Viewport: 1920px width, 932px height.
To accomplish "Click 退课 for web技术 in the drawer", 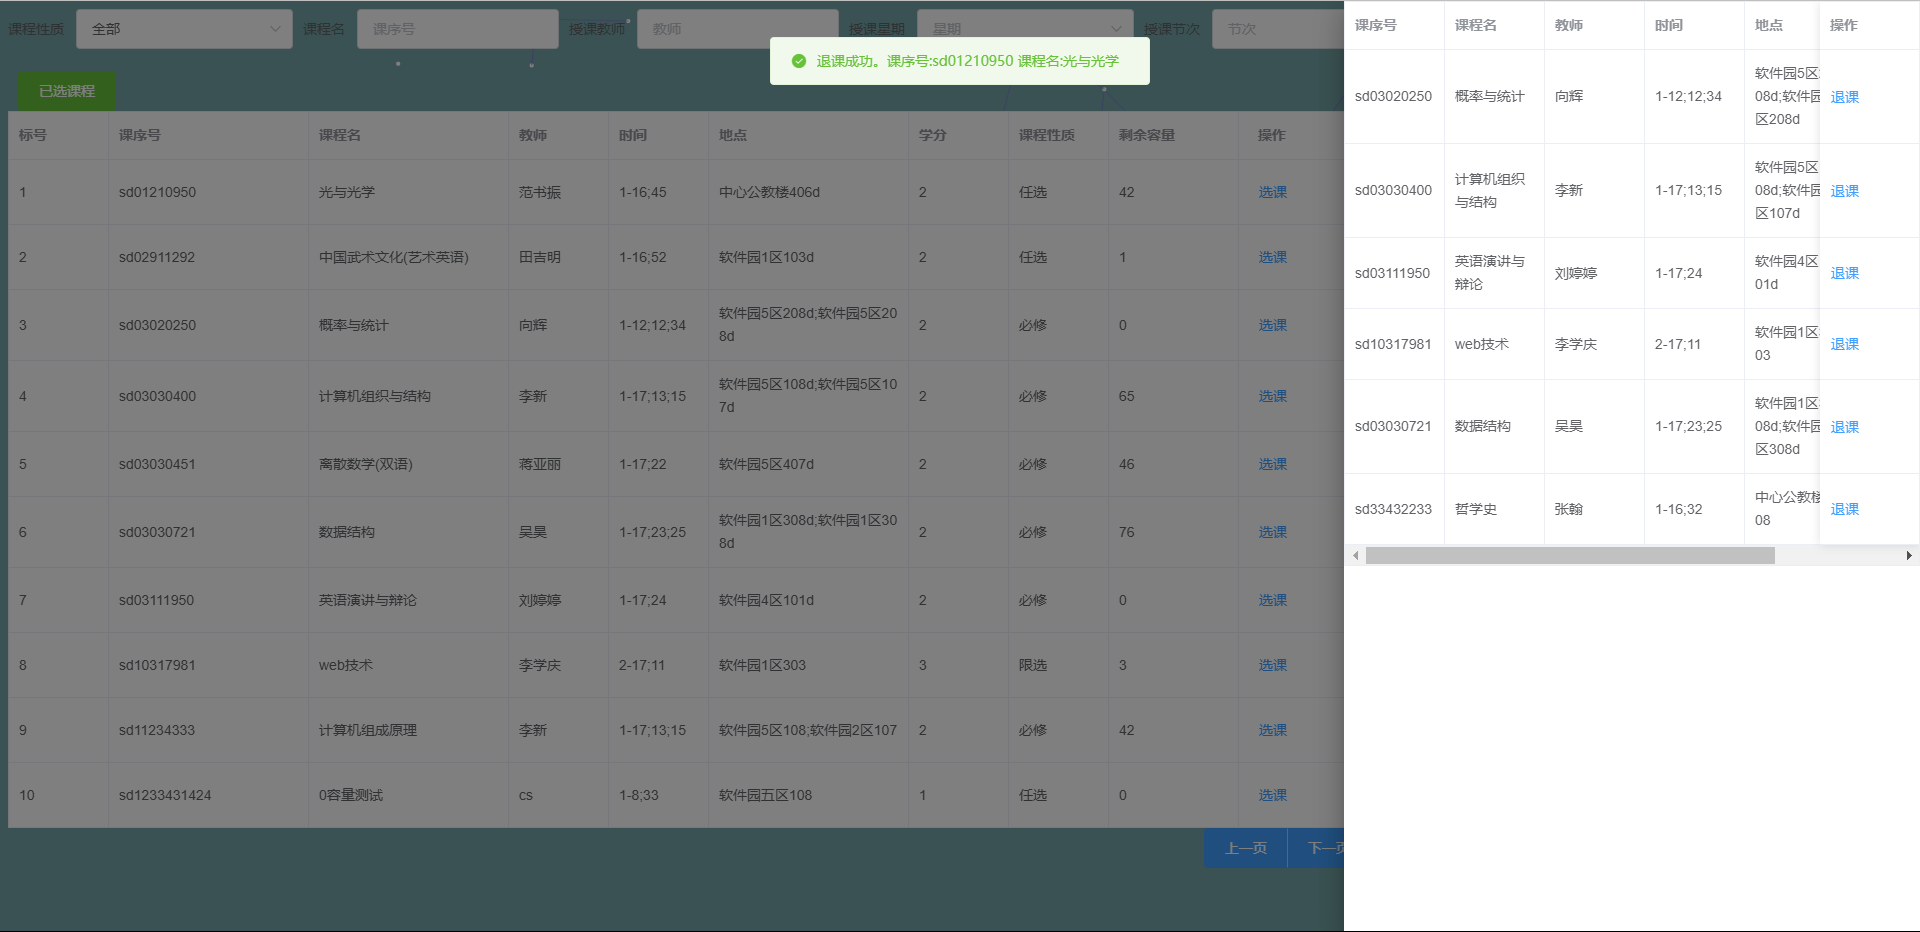I will [x=1844, y=344].
